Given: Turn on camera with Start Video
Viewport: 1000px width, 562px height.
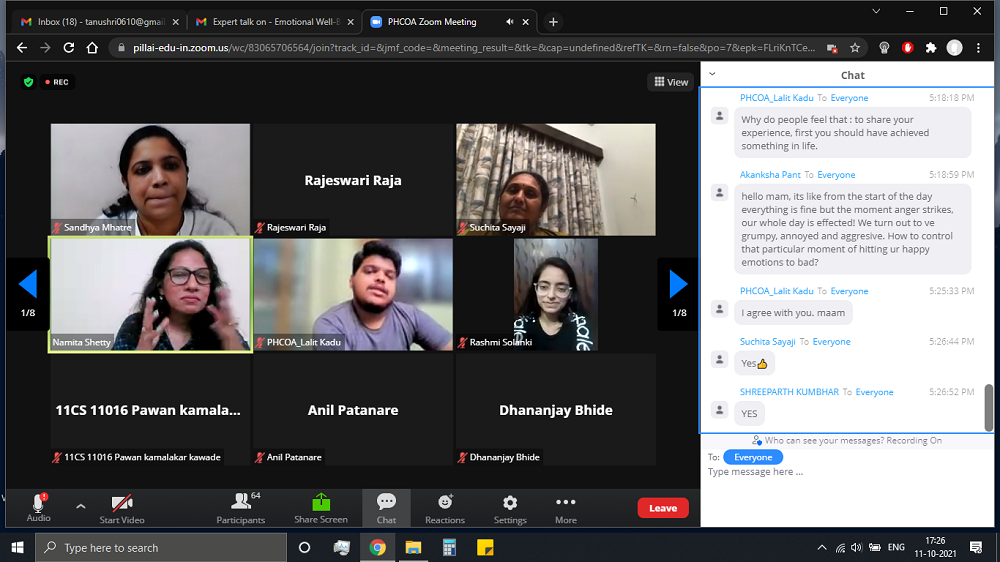Looking at the screenshot, I should click(x=122, y=504).
